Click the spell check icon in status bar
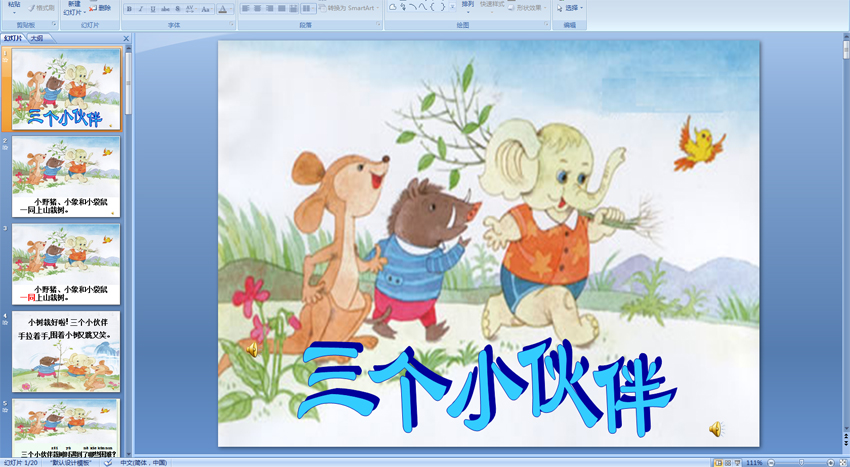 [108, 463]
